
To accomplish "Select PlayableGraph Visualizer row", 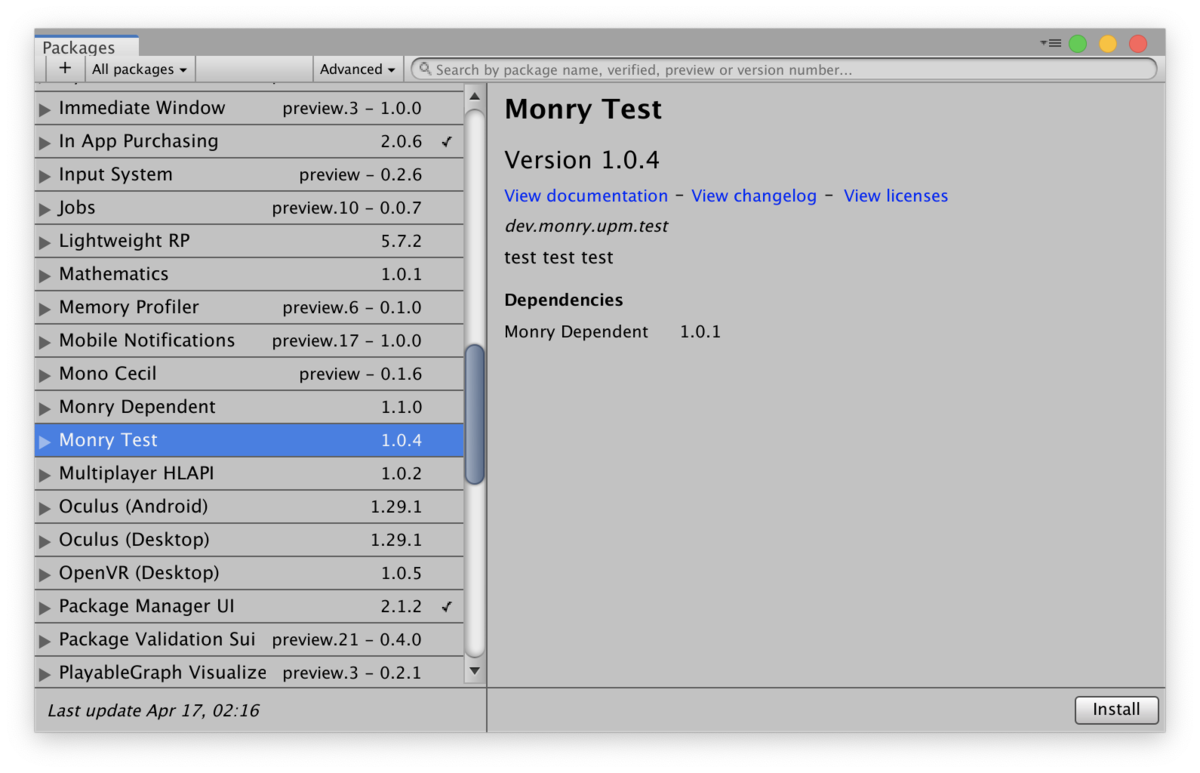I will (x=249, y=672).
